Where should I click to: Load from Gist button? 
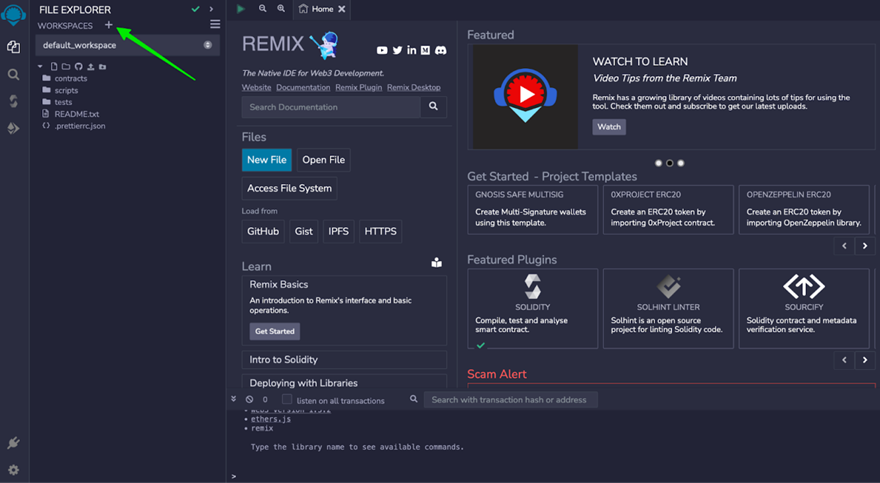click(x=304, y=231)
